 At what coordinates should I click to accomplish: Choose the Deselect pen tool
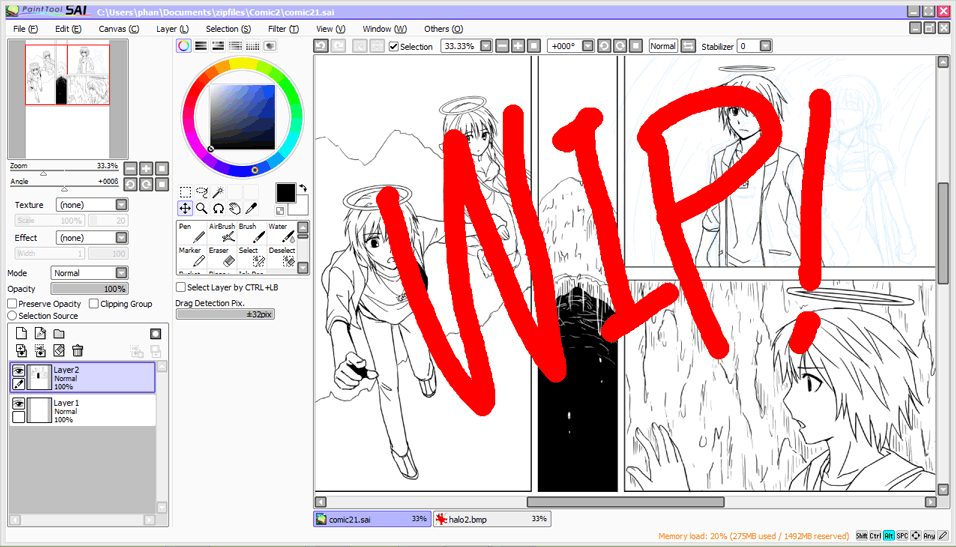point(282,257)
